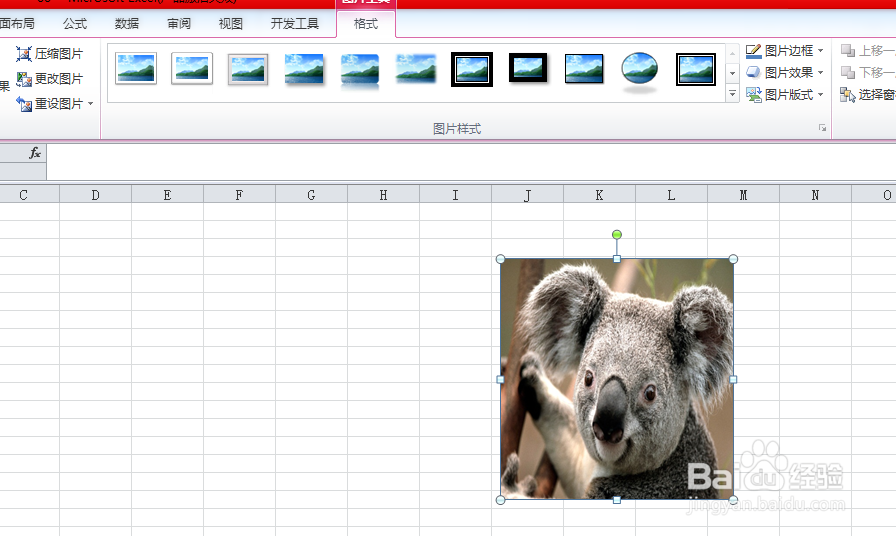Select column G header
The height and width of the screenshot is (536, 896).
(x=311, y=195)
